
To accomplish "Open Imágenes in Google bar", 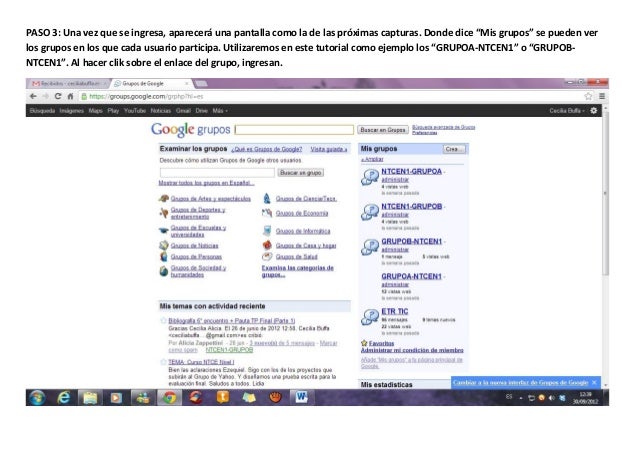I will 72,111.
